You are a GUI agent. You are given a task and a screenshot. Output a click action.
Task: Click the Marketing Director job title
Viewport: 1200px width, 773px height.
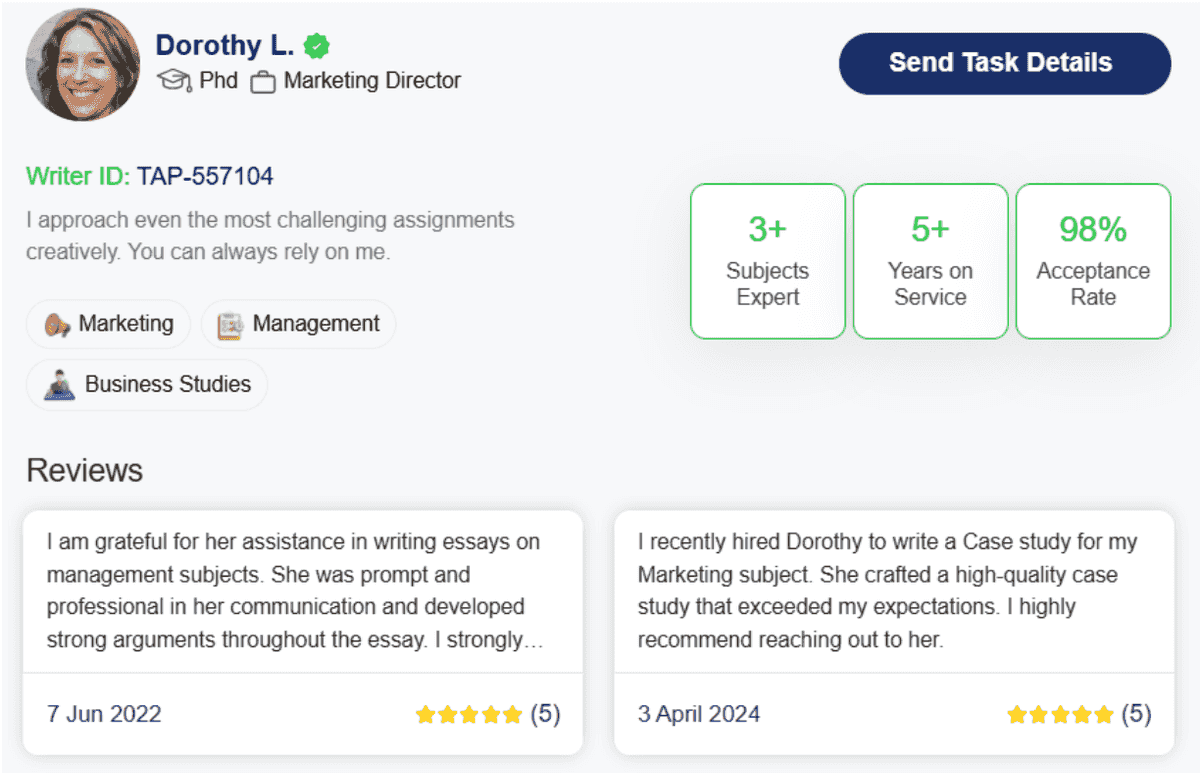coord(372,81)
